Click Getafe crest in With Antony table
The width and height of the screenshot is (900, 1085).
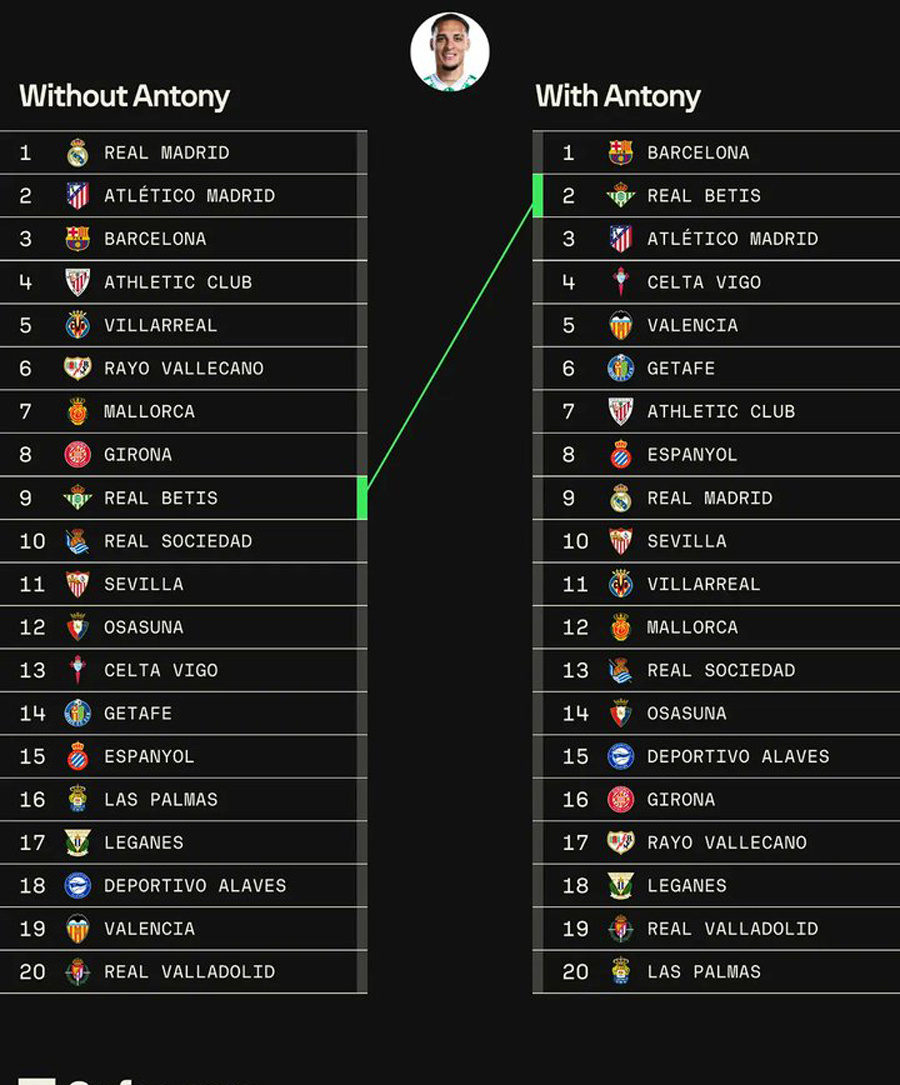pyautogui.click(x=621, y=368)
